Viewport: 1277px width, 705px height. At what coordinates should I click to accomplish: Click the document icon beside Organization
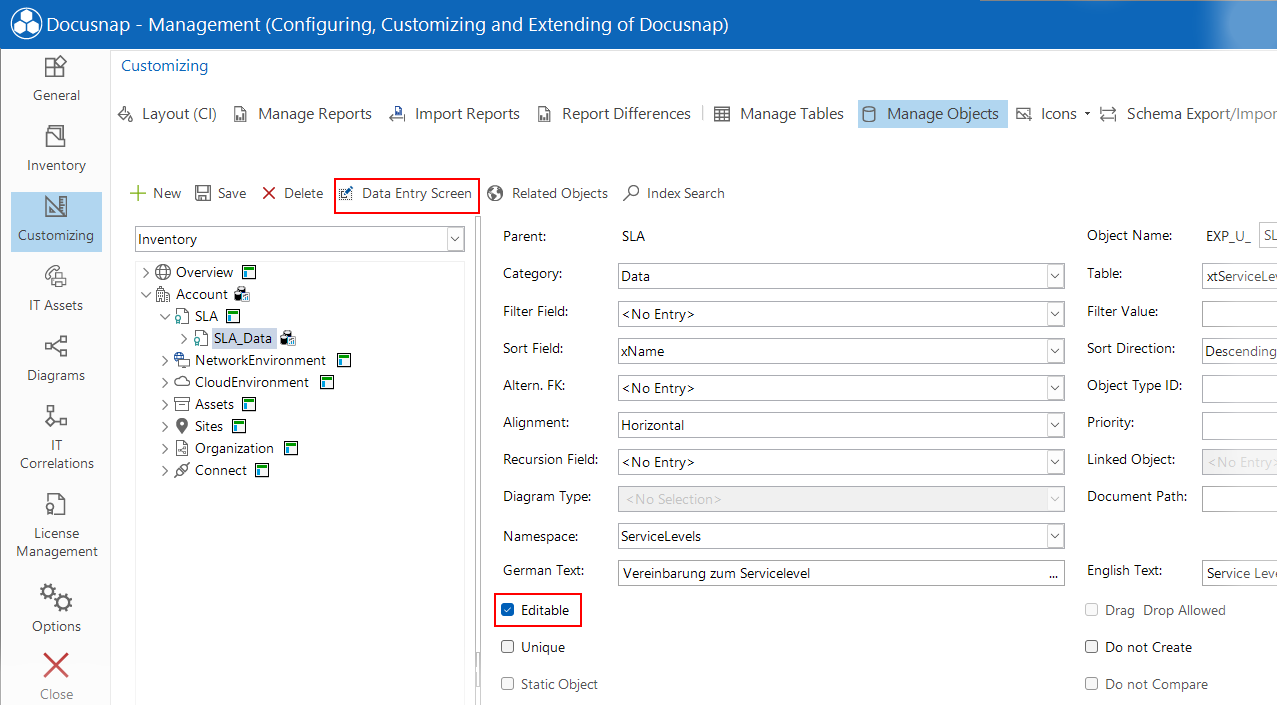pos(182,448)
